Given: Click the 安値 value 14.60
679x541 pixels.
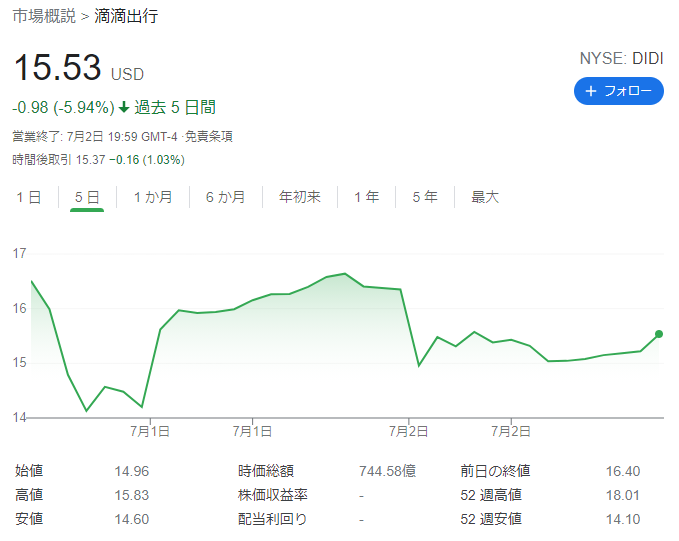Looking at the screenshot, I should coord(132,519).
